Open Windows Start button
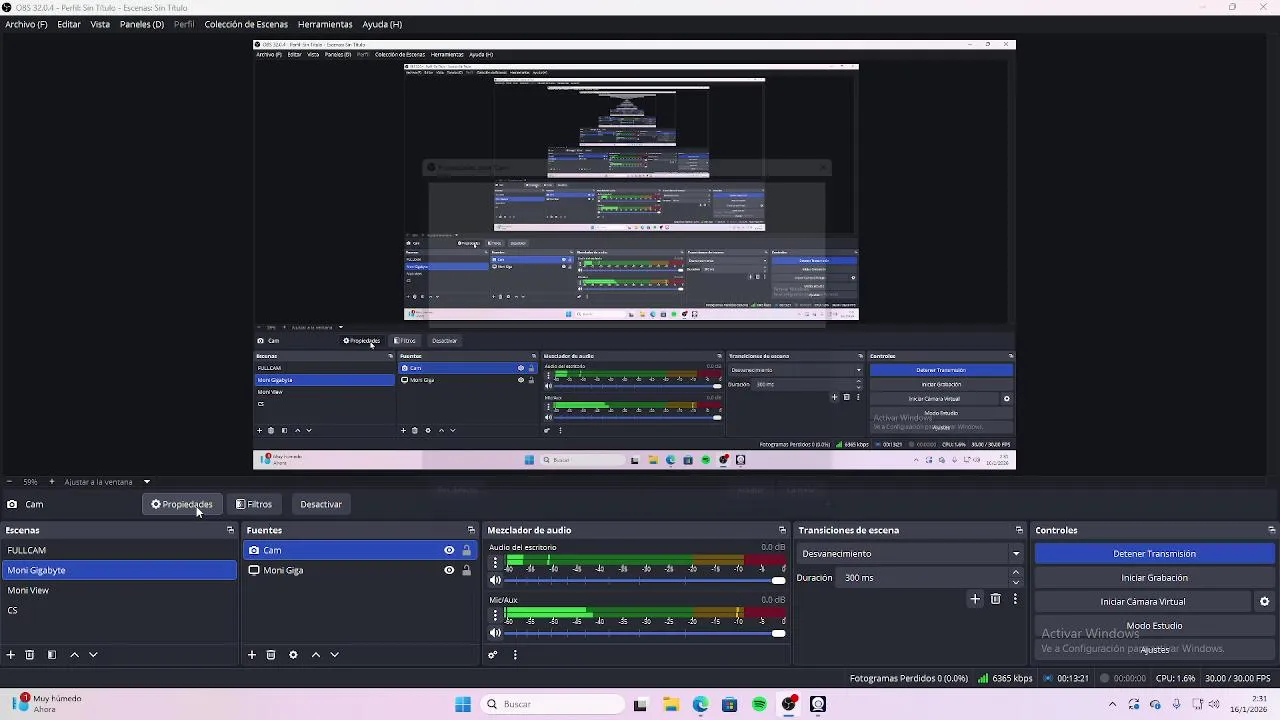1280x720 pixels. pyautogui.click(x=462, y=704)
